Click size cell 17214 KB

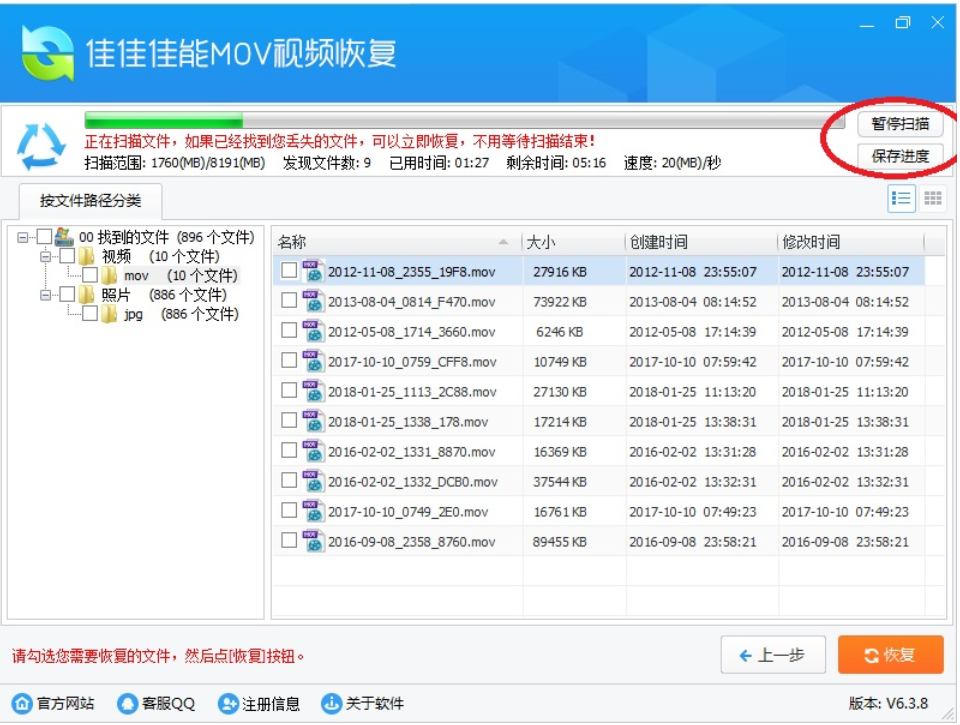[x=560, y=422]
